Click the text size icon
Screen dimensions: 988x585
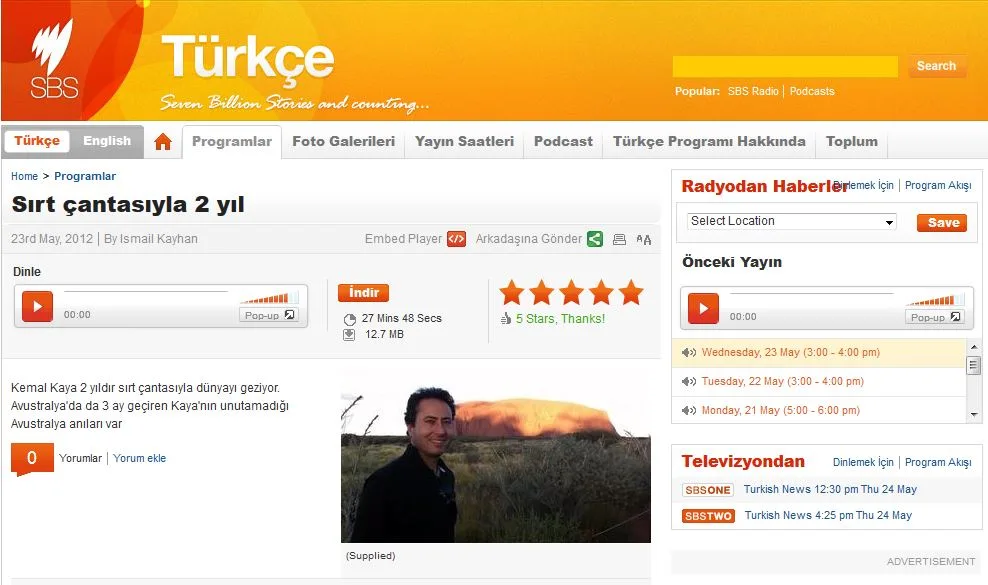[643, 239]
